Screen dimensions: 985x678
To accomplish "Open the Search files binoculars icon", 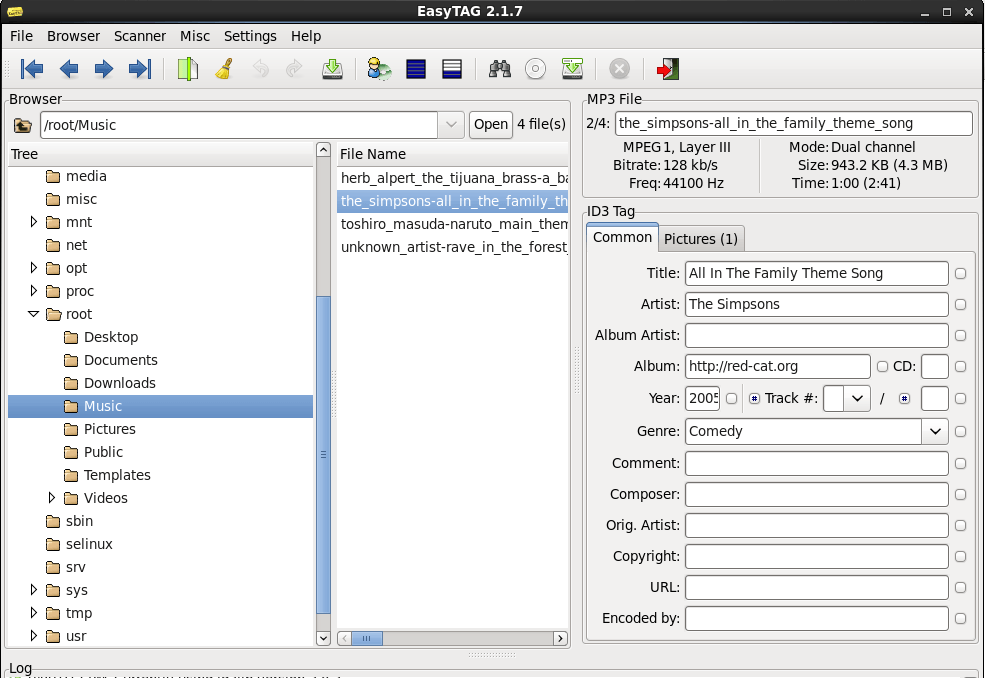I will (x=499, y=69).
